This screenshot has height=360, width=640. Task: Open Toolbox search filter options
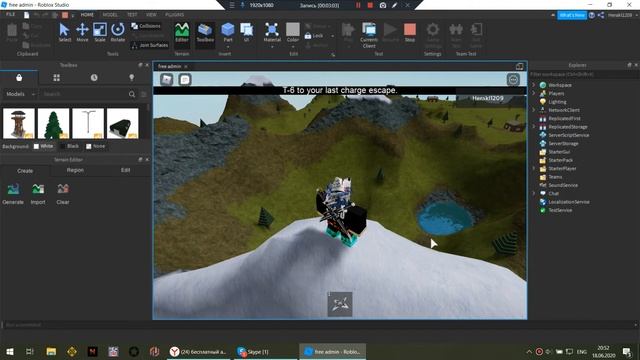point(144,94)
